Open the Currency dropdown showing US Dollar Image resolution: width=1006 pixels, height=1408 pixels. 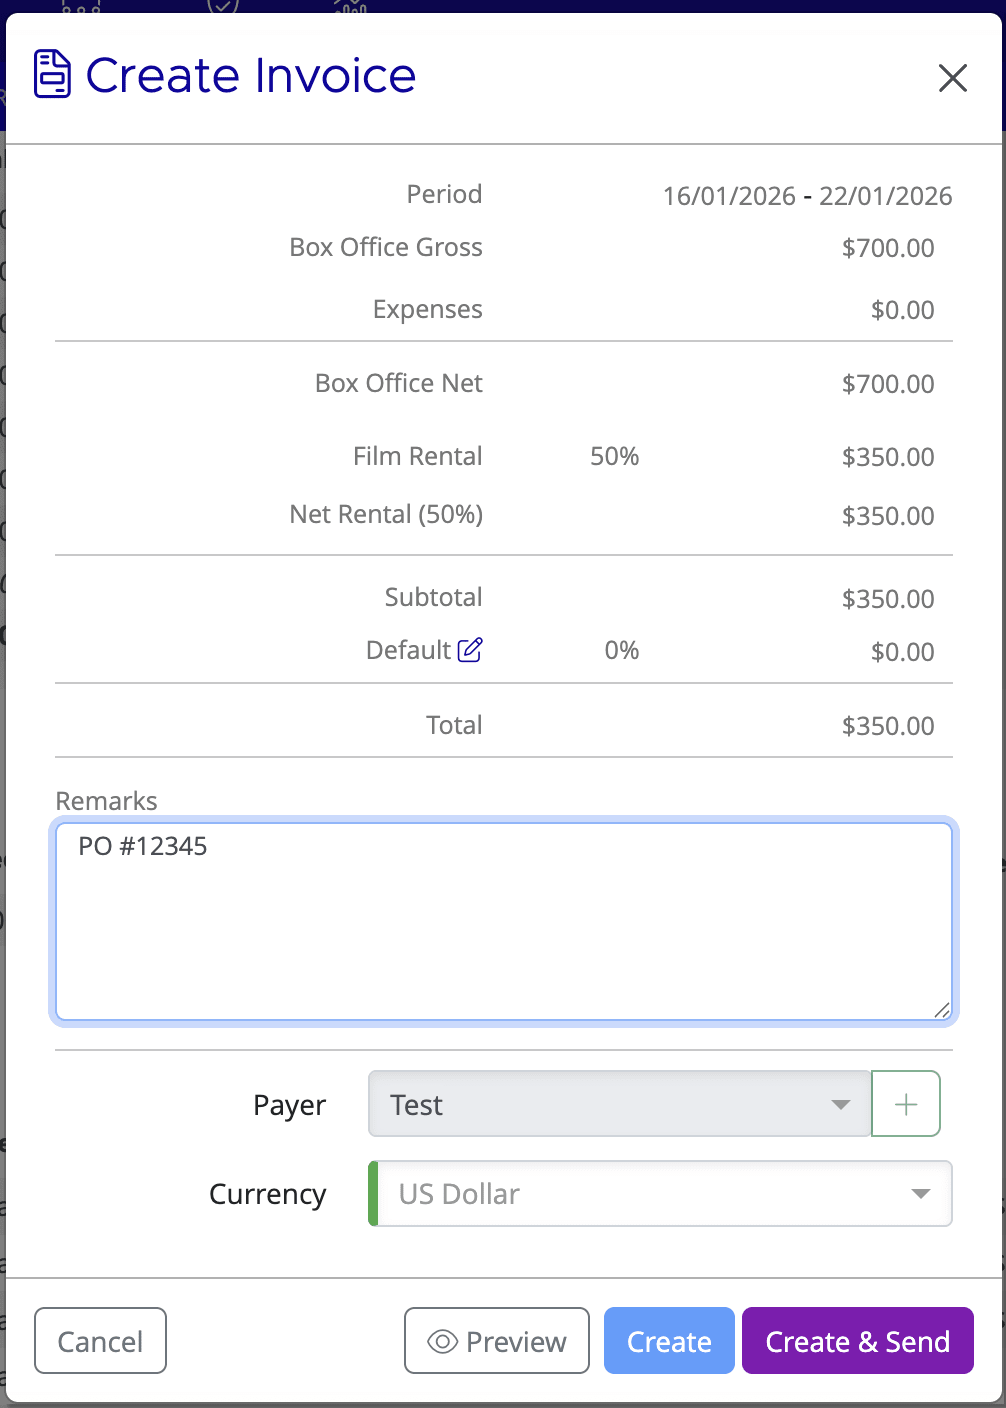coord(659,1193)
